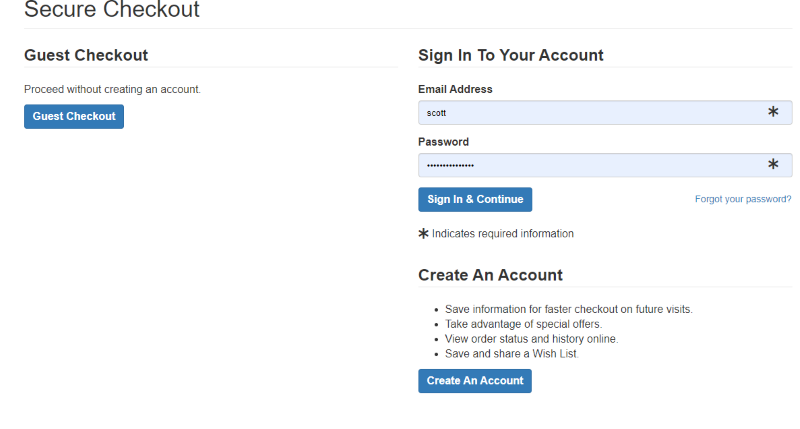Click the Proceed without creating an account text
The image size is (800, 429).
(x=112, y=89)
